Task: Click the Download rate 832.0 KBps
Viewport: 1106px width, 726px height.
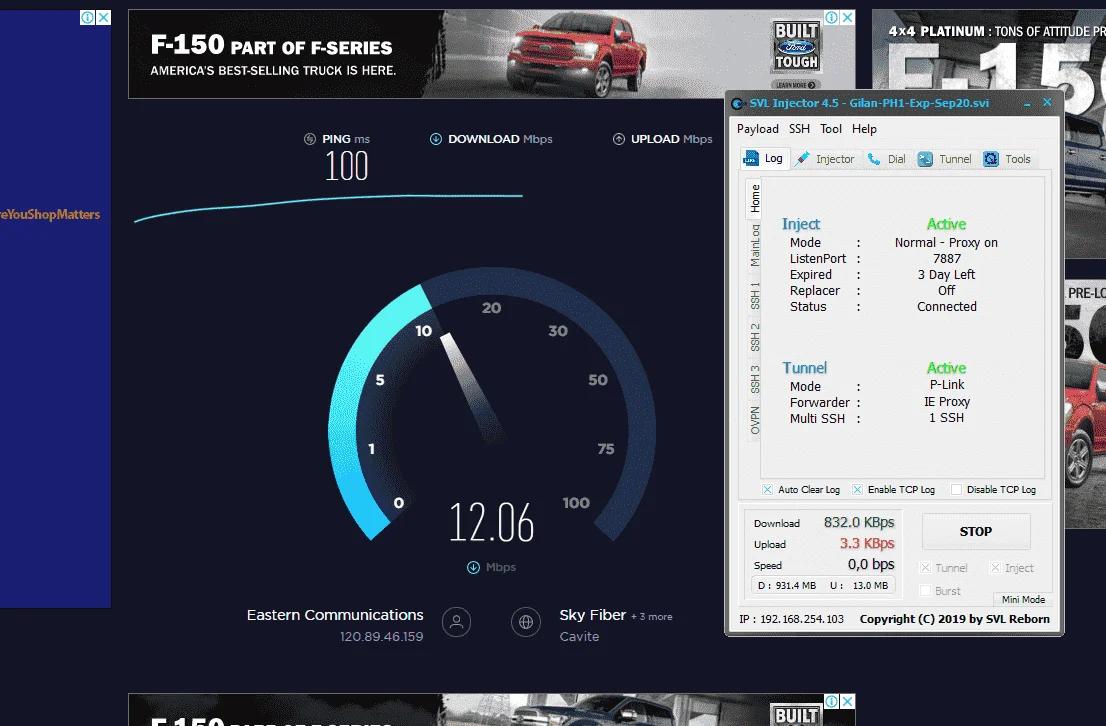Action: click(x=858, y=523)
